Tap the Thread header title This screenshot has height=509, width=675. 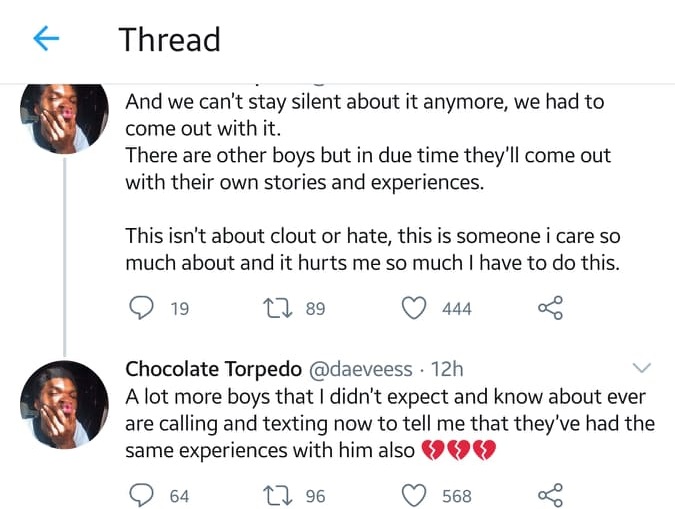169,39
